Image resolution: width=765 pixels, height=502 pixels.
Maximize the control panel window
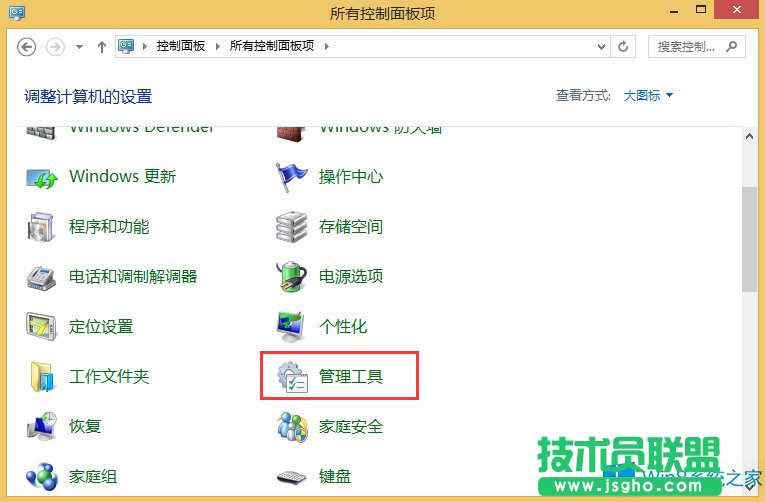pos(701,9)
